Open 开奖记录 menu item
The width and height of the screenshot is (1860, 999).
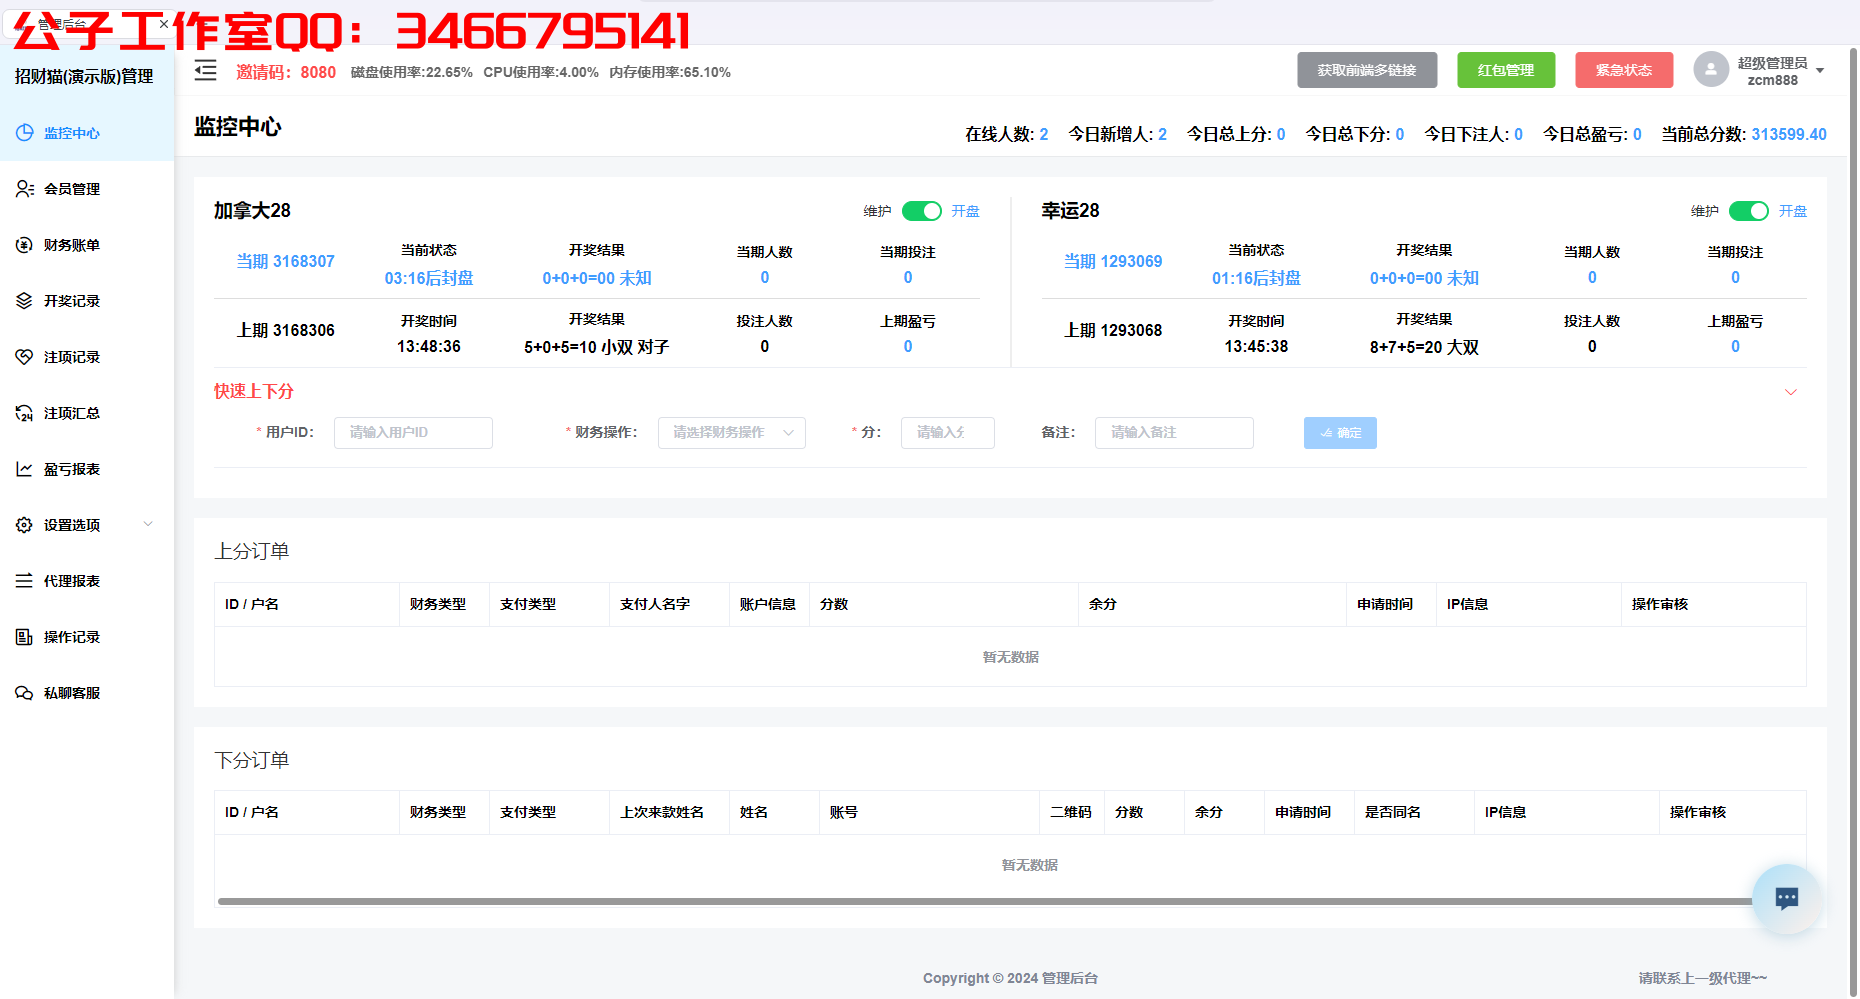[x=87, y=301]
